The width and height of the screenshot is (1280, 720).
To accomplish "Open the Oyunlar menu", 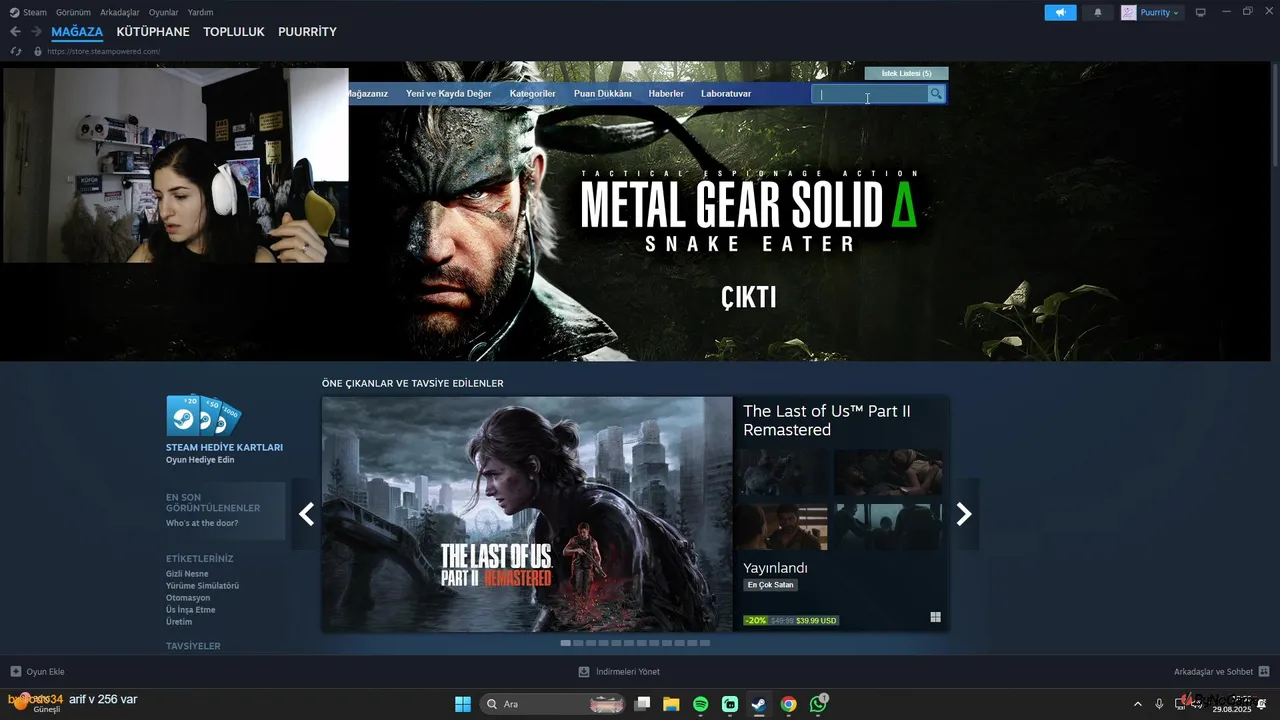I will 163,12.
